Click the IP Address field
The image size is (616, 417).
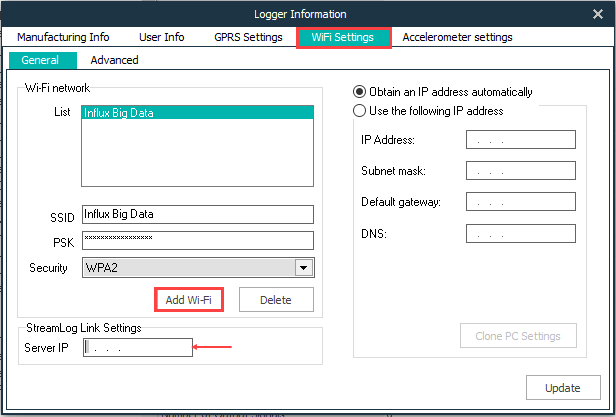point(520,140)
